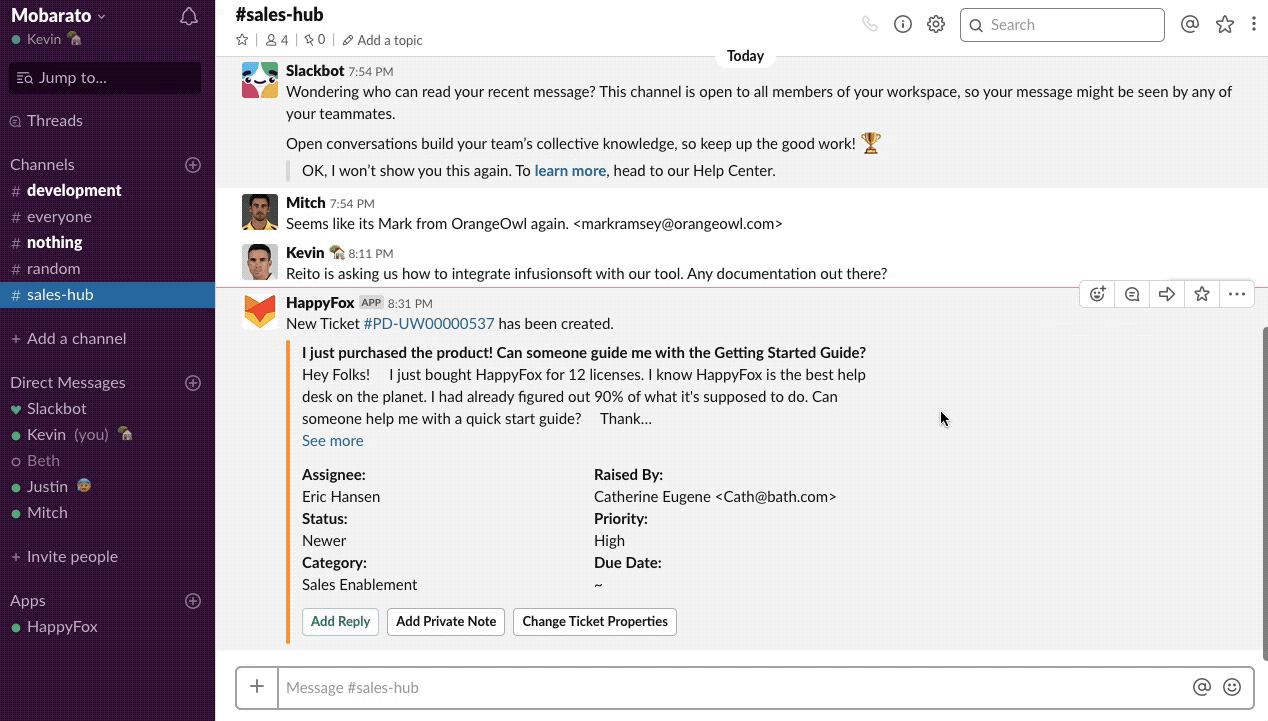Add a new channel with plus icon beside Channels
This screenshot has width=1268, height=721.
[193, 164]
